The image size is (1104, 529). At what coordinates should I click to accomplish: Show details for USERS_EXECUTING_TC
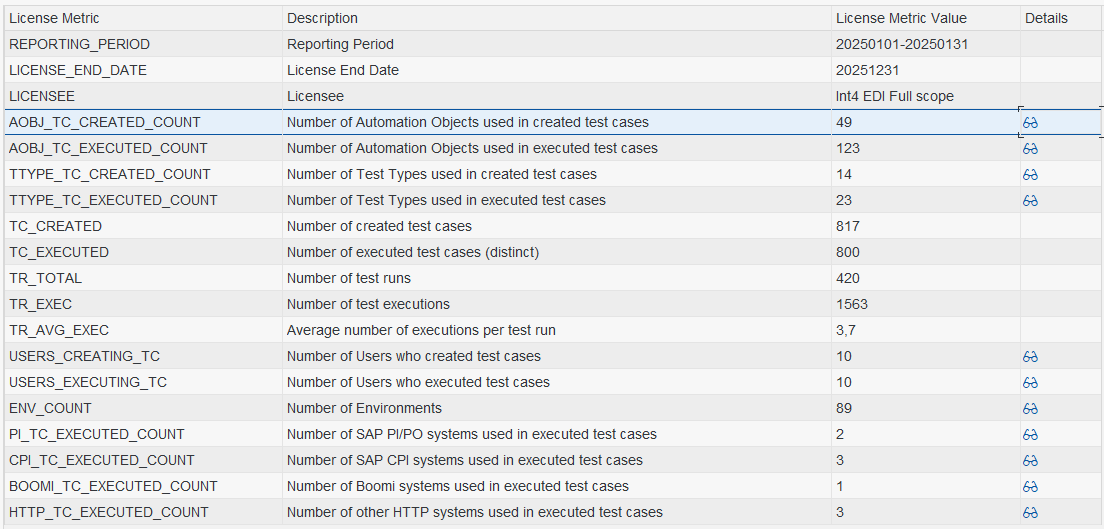click(x=1030, y=383)
